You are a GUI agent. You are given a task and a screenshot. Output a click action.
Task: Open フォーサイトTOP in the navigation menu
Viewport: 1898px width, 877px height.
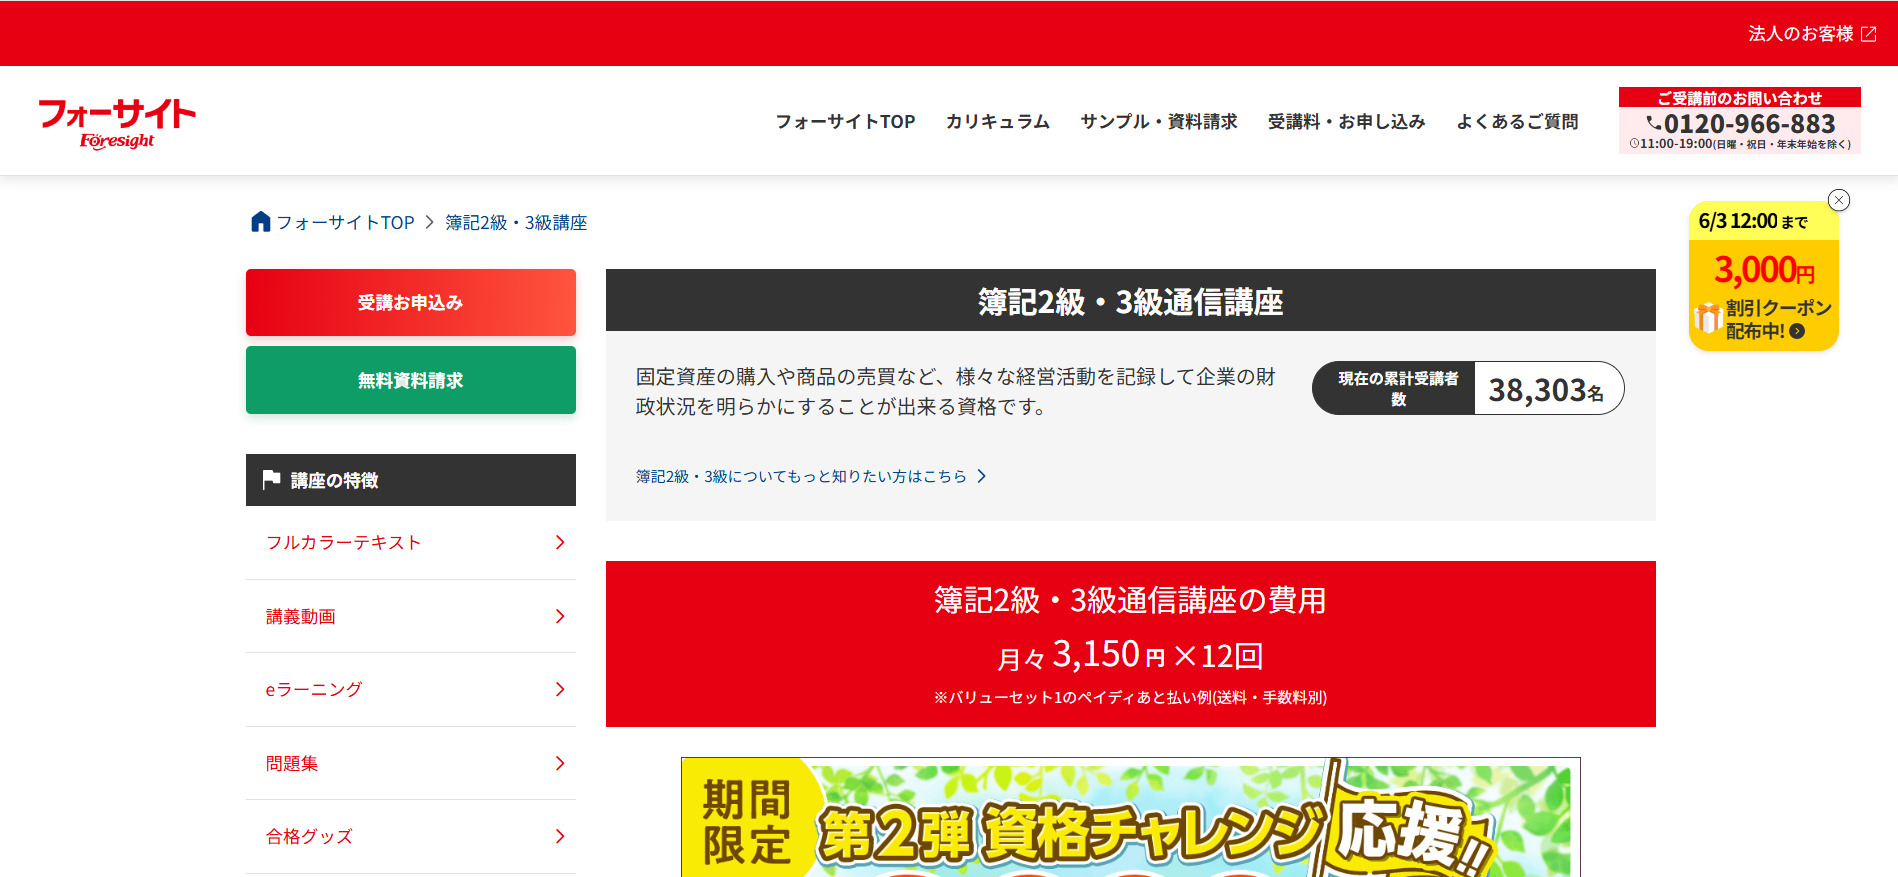pos(845,121)
